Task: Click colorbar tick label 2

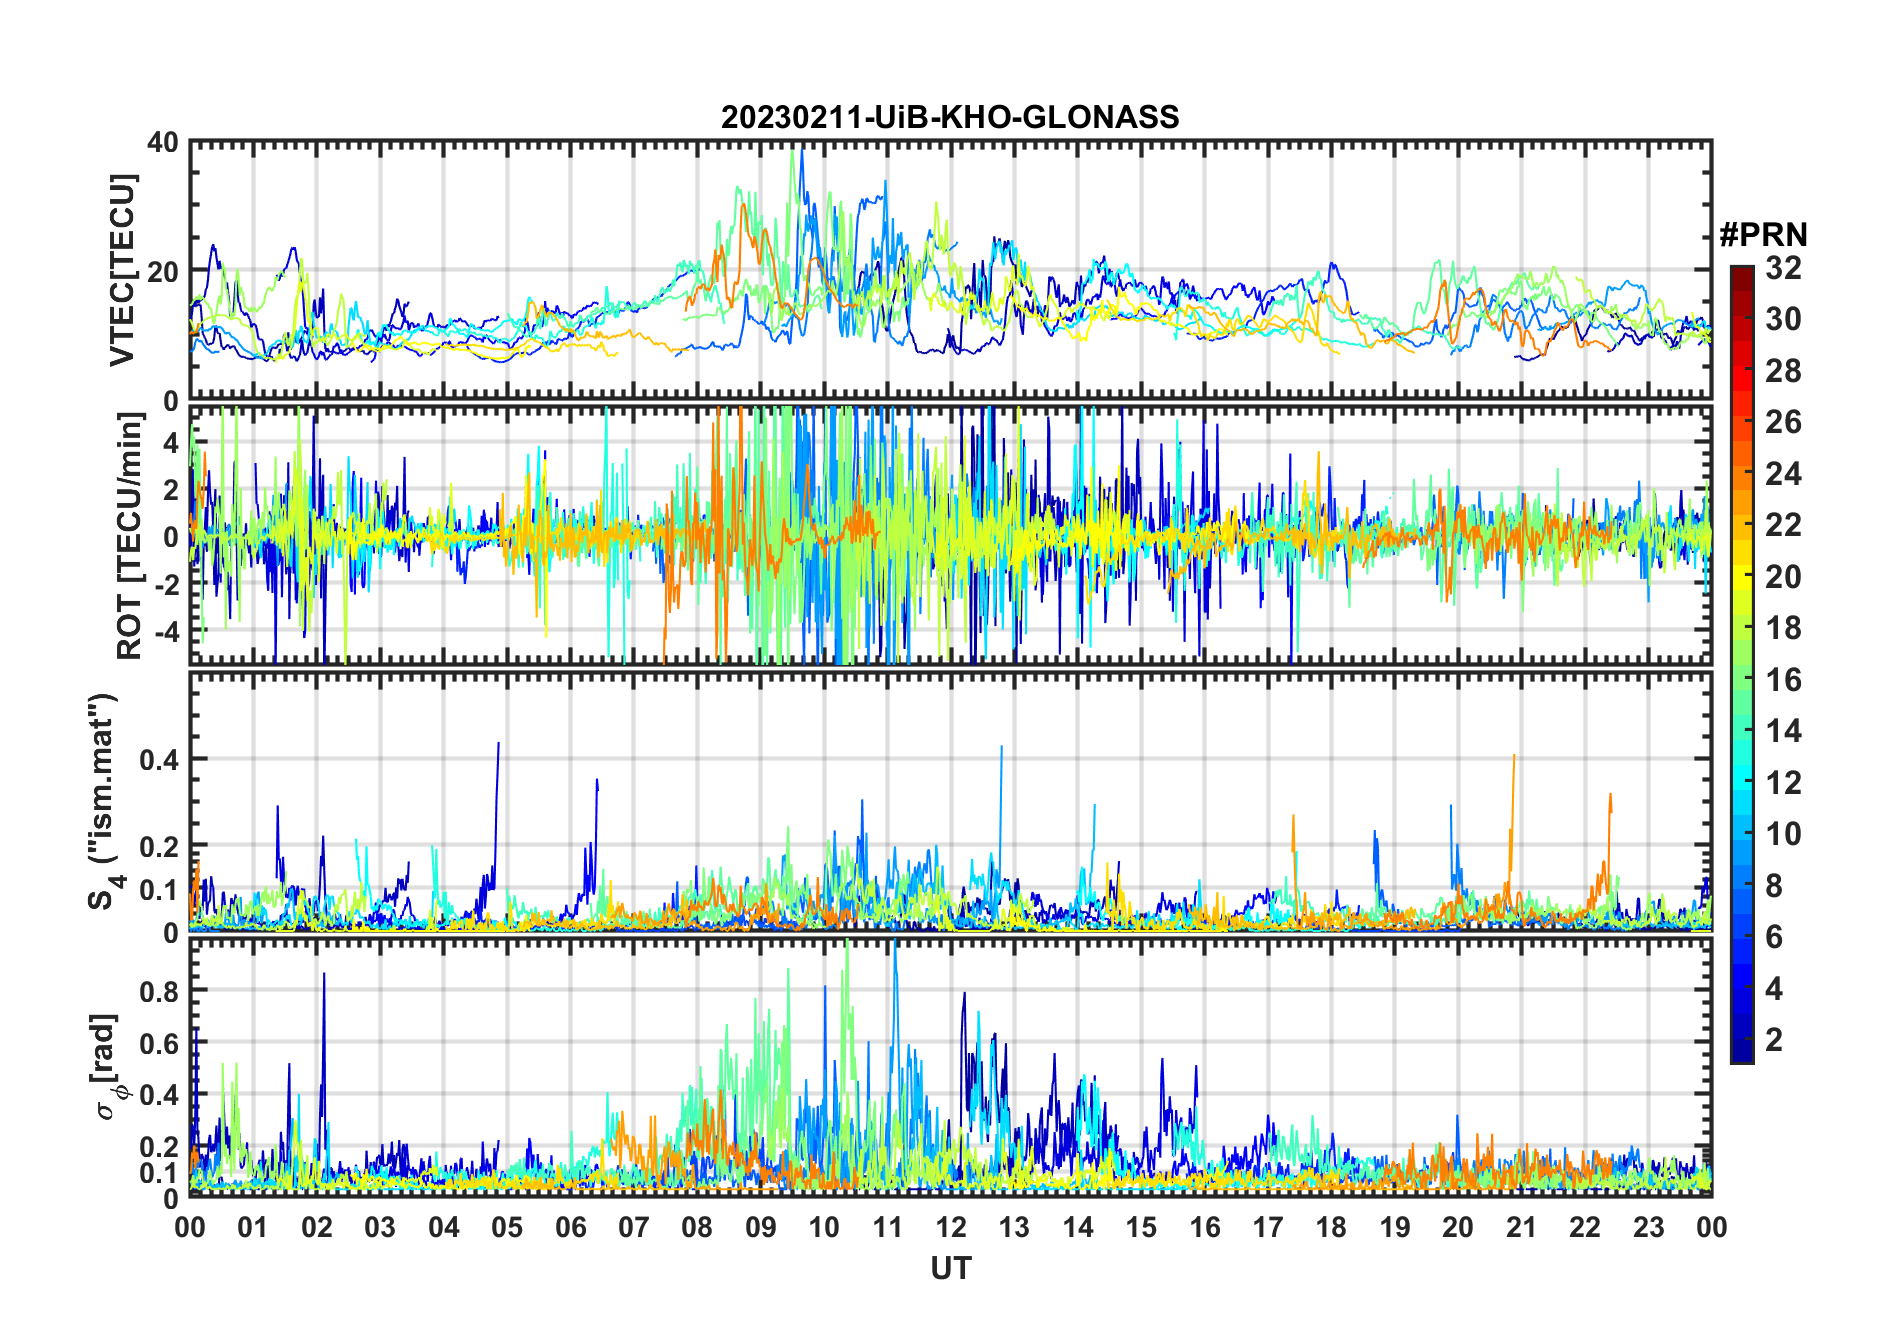Action: click(1774, 1040)
